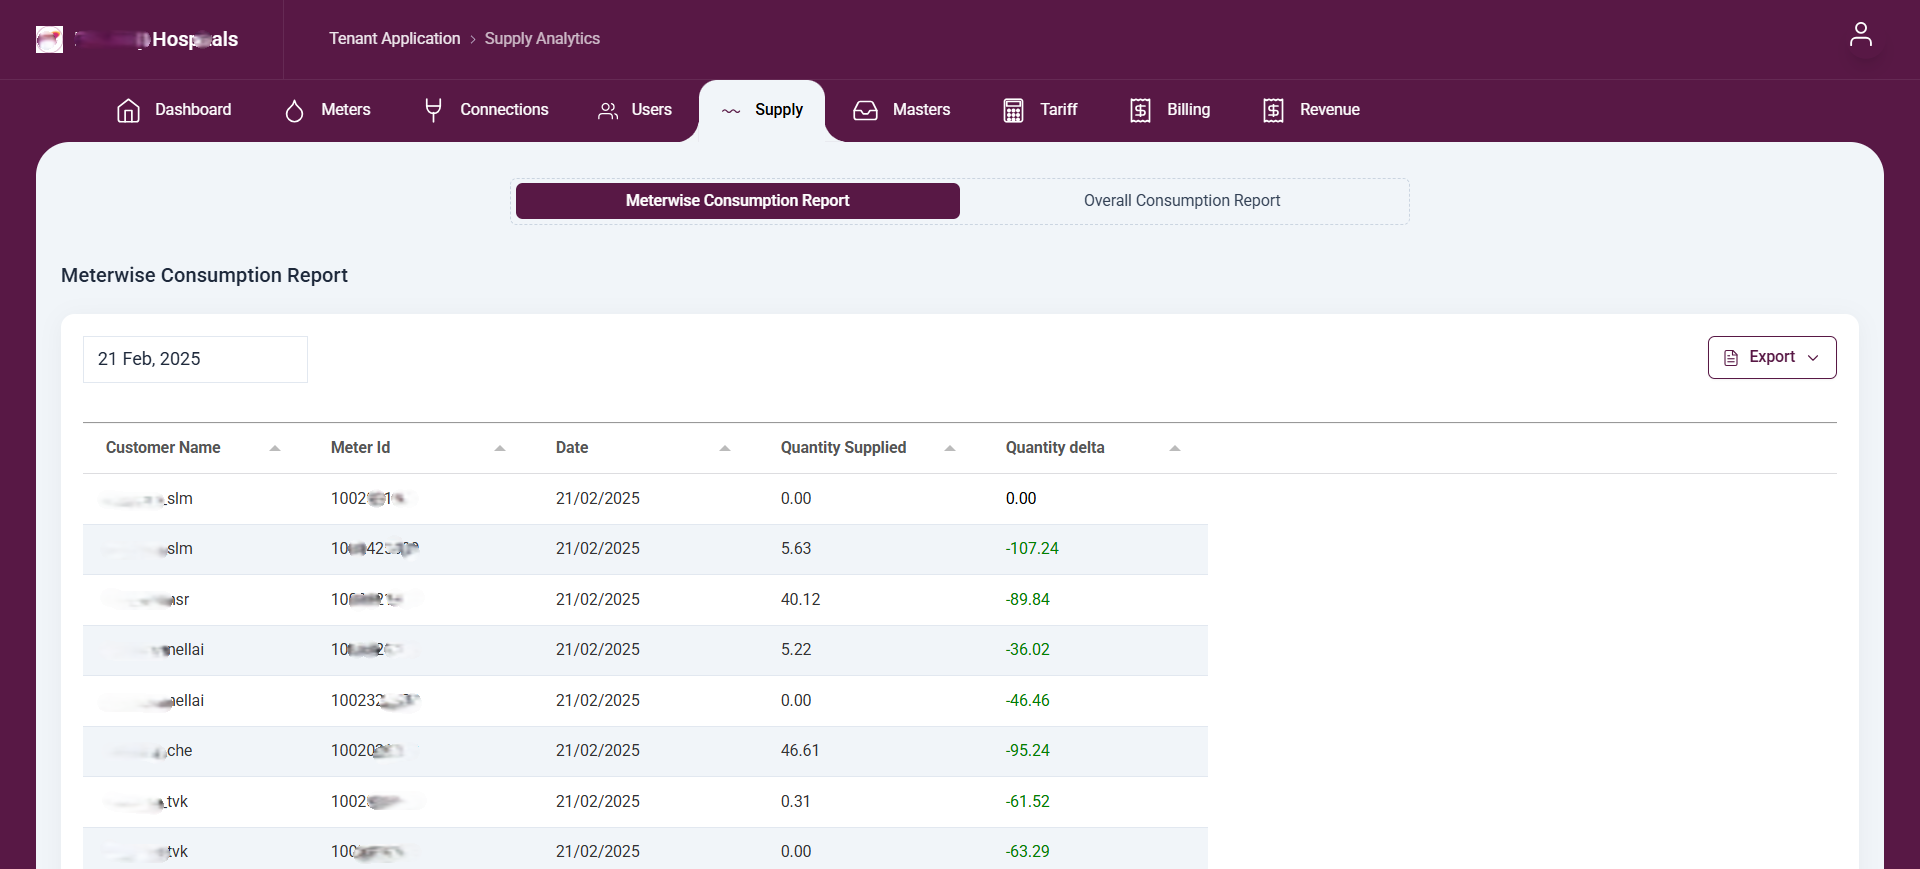The height and width of the screenshot is (869, 1920).
Task: Click the Connections plug icon
Action: pyautogui.click(x=433, y=110)
